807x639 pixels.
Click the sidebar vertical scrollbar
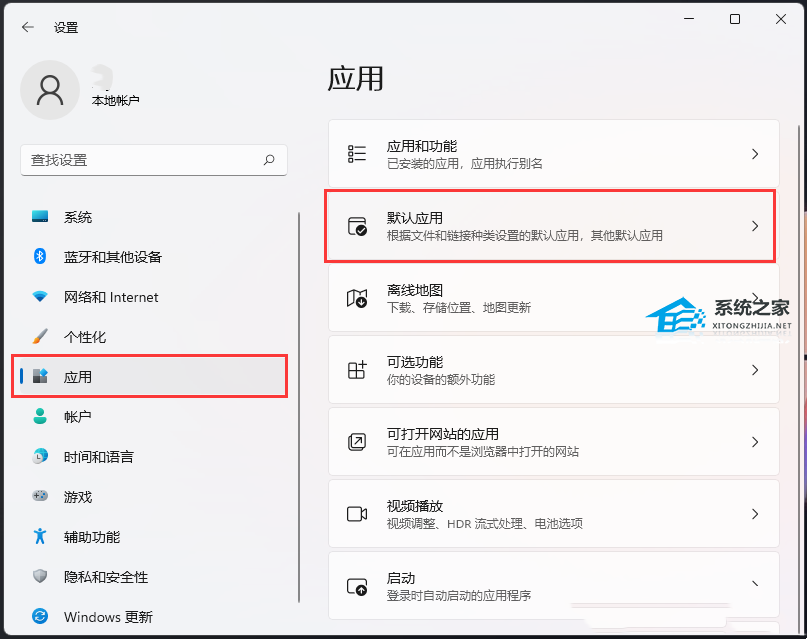click(299, 406)
